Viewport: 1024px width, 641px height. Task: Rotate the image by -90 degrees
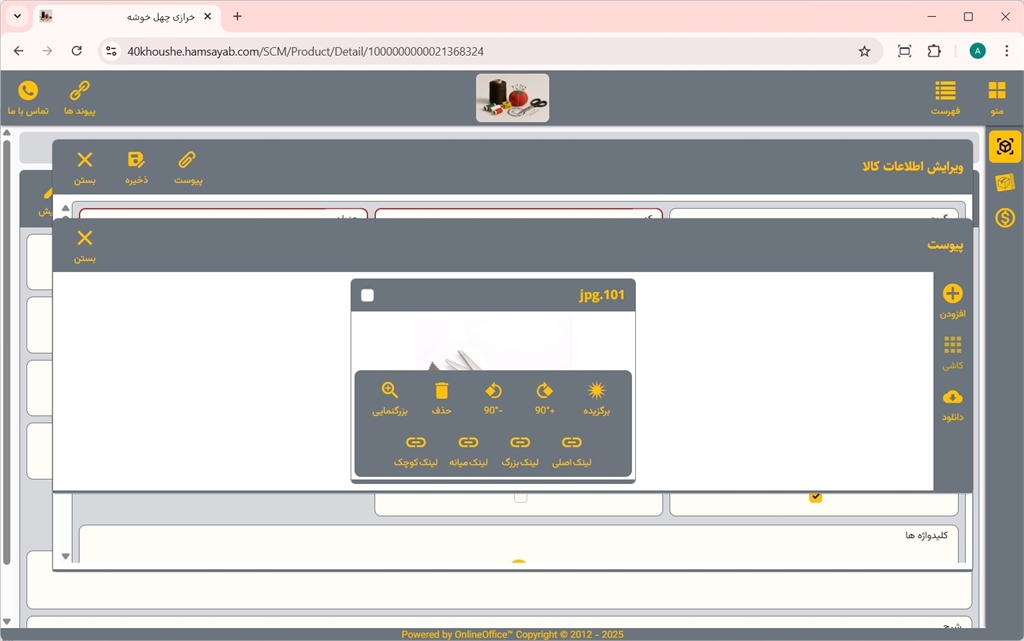[x=493, y=391]
